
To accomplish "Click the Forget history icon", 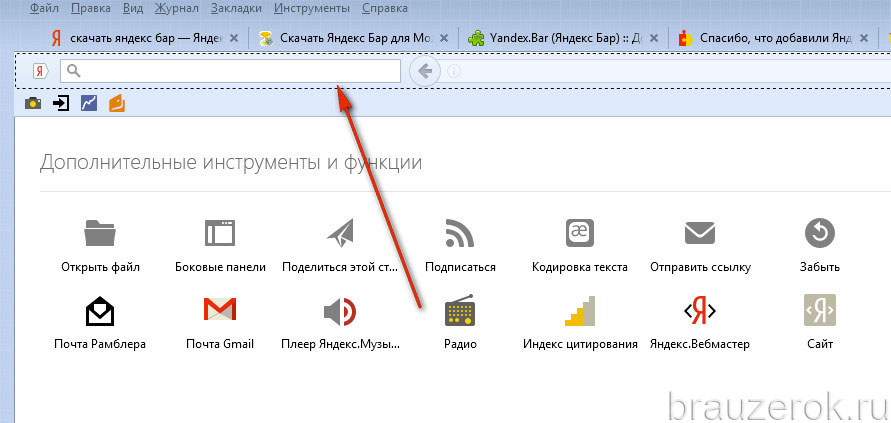I will (x=819, y=233).
